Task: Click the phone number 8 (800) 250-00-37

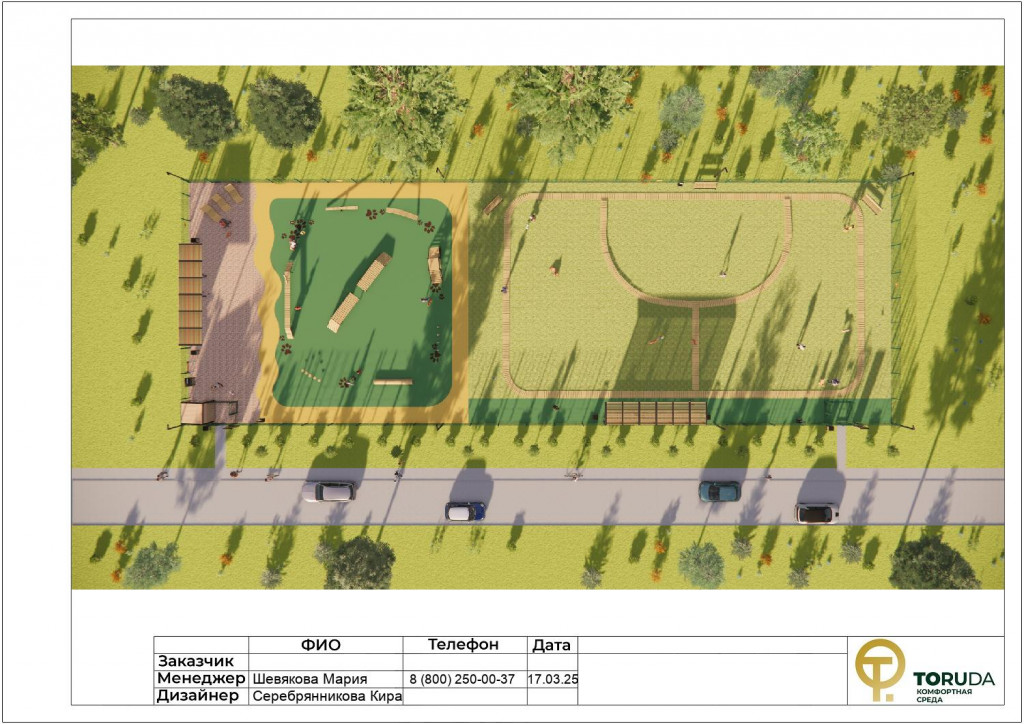Action: pyautogui.click(x=462, y=679)
